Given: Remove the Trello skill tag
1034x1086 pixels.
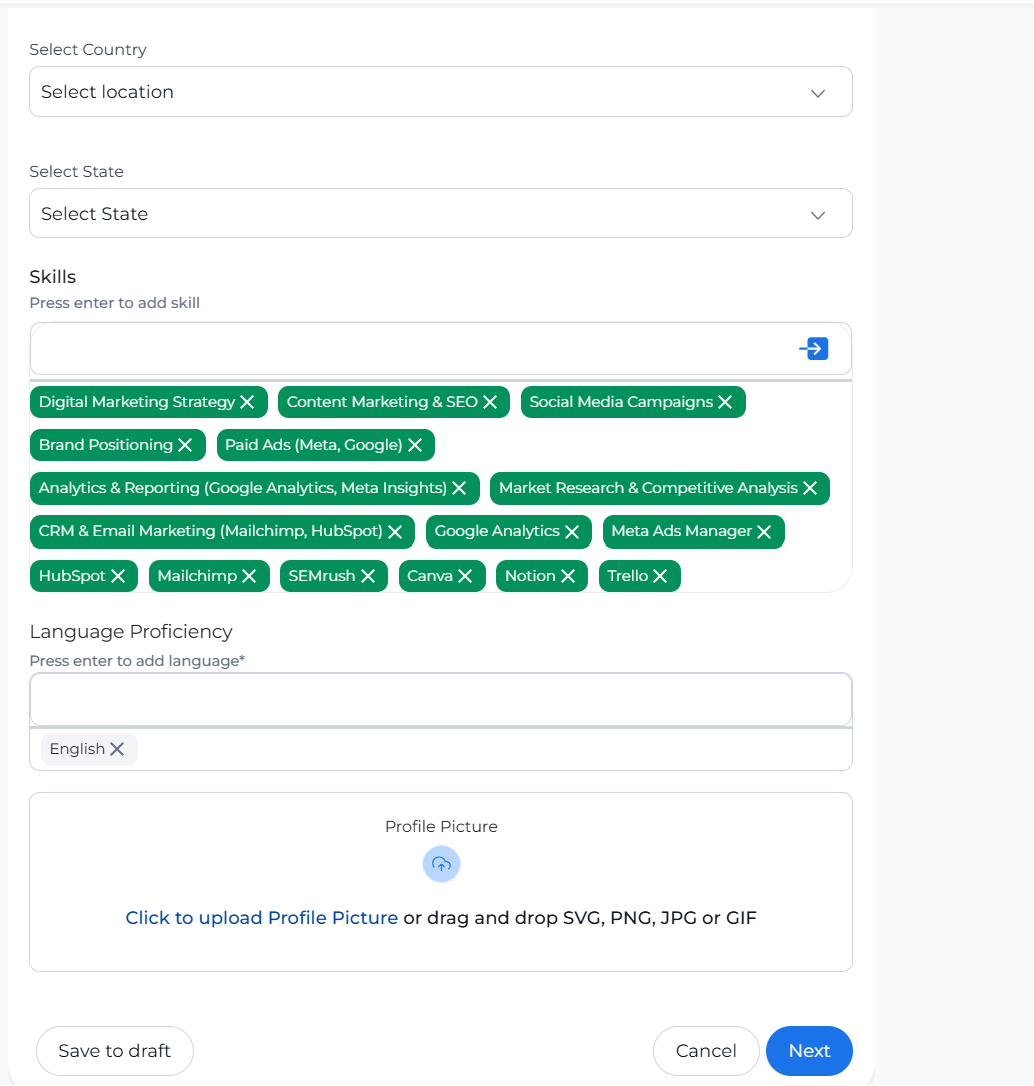Looking at the screenshot, I should (x=660, y=576).
